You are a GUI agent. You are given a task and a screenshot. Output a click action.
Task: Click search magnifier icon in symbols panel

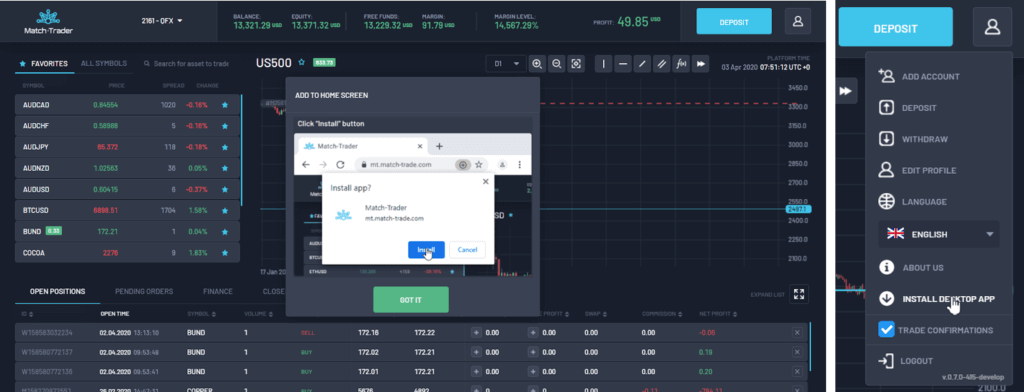click(147, 64)
